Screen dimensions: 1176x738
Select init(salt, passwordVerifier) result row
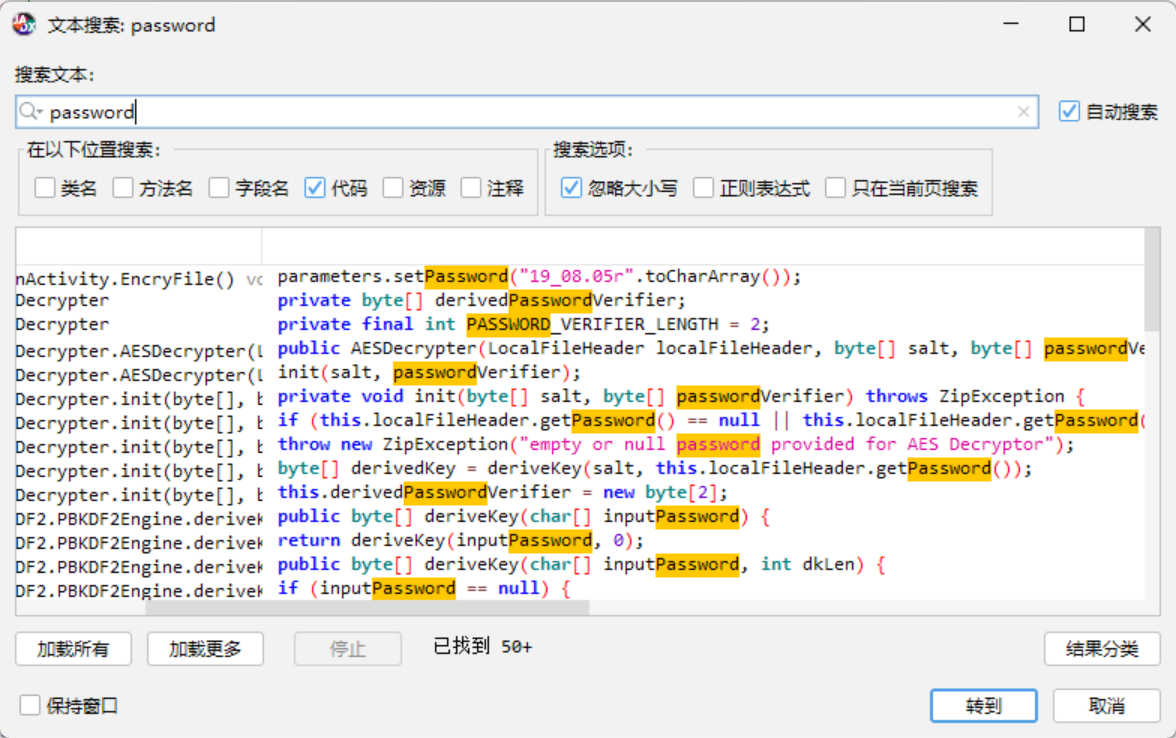580,373
